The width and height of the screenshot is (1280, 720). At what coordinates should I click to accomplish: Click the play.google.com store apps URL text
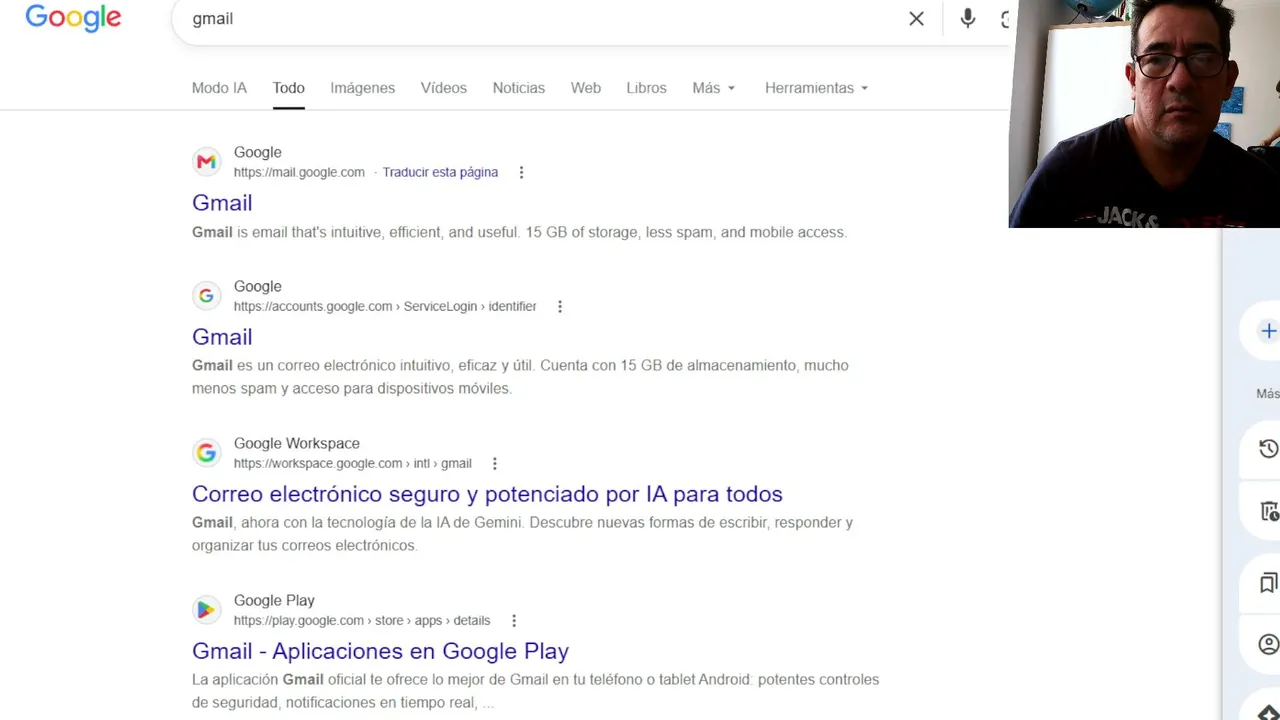pos(362,620)
